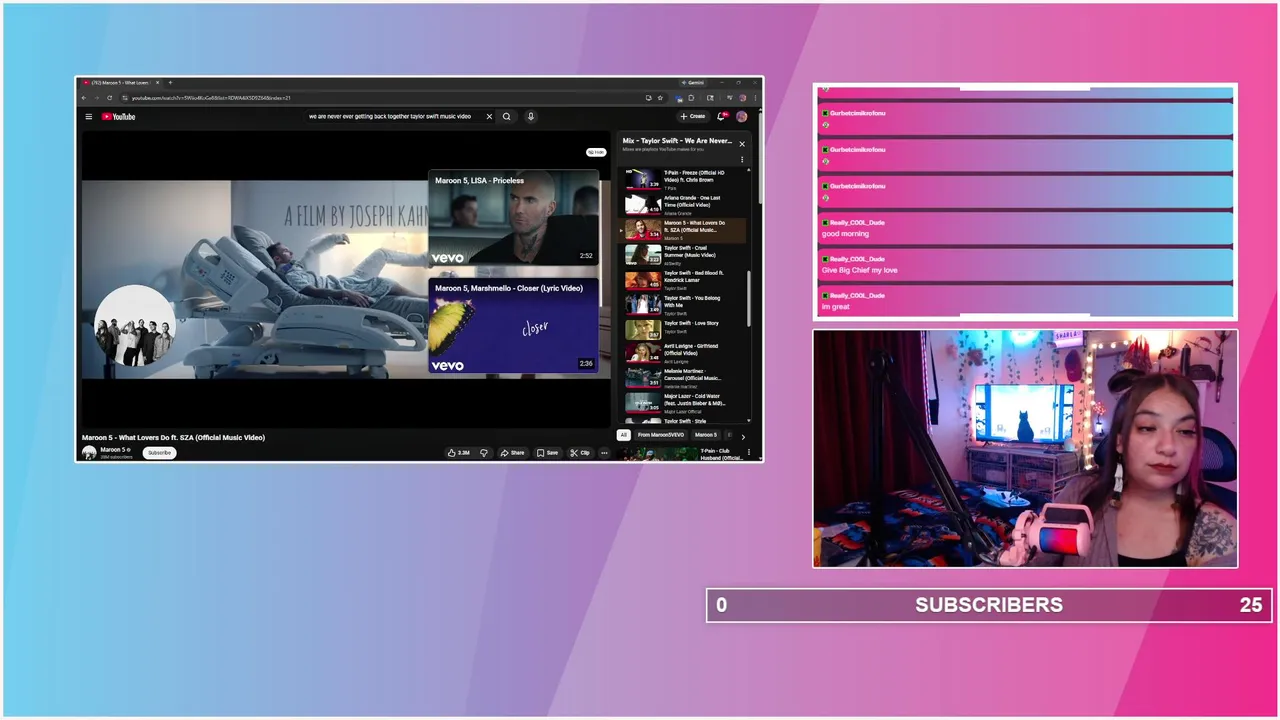Image resolution: width=1280 pixels, height=720 pixels.
Task: Click Gemini button in the browser title bar
Action: [x=693, y=83]
